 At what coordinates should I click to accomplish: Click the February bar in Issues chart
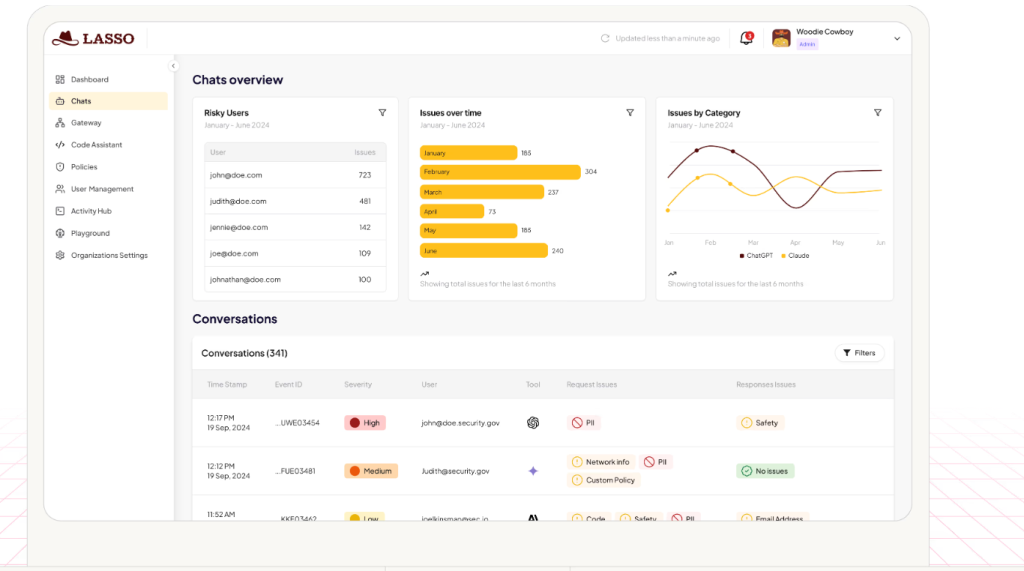pos(500,172)
